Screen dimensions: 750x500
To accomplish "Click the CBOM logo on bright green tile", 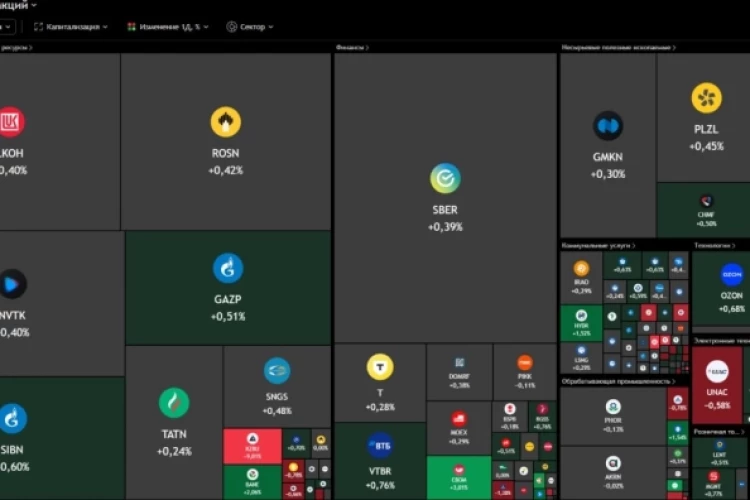I will pos(459,470).
